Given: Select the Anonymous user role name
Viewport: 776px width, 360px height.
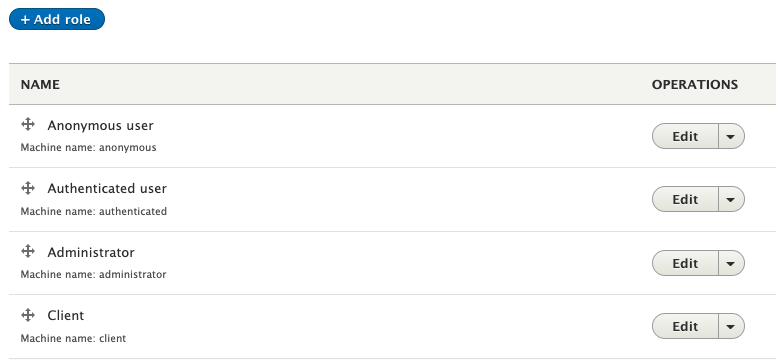Looking at the screenshot, I should (x=100, y=125).
